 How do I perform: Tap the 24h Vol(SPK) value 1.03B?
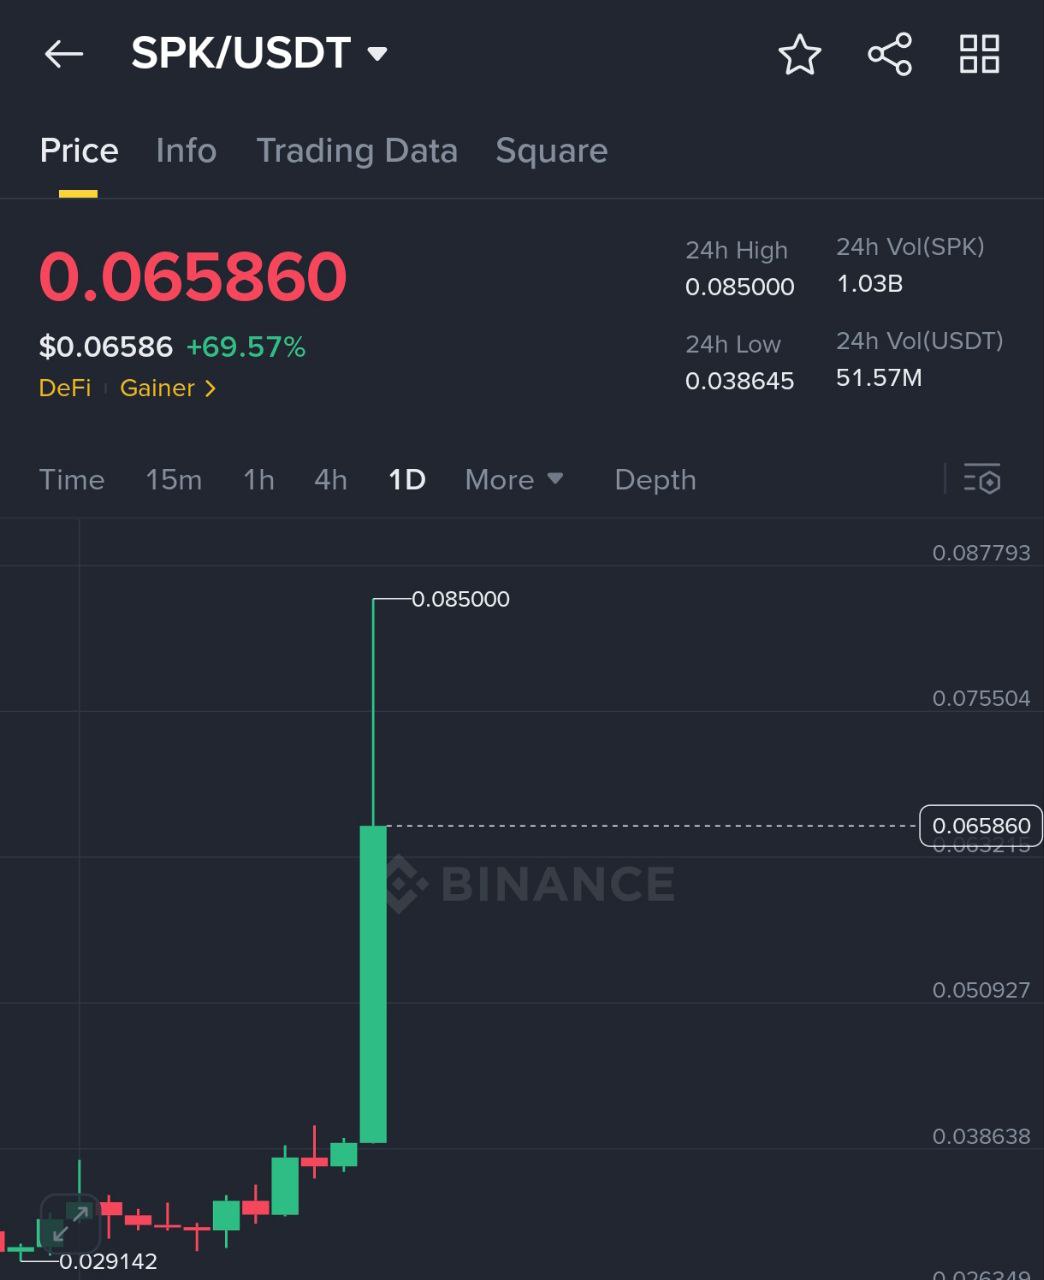870,284
